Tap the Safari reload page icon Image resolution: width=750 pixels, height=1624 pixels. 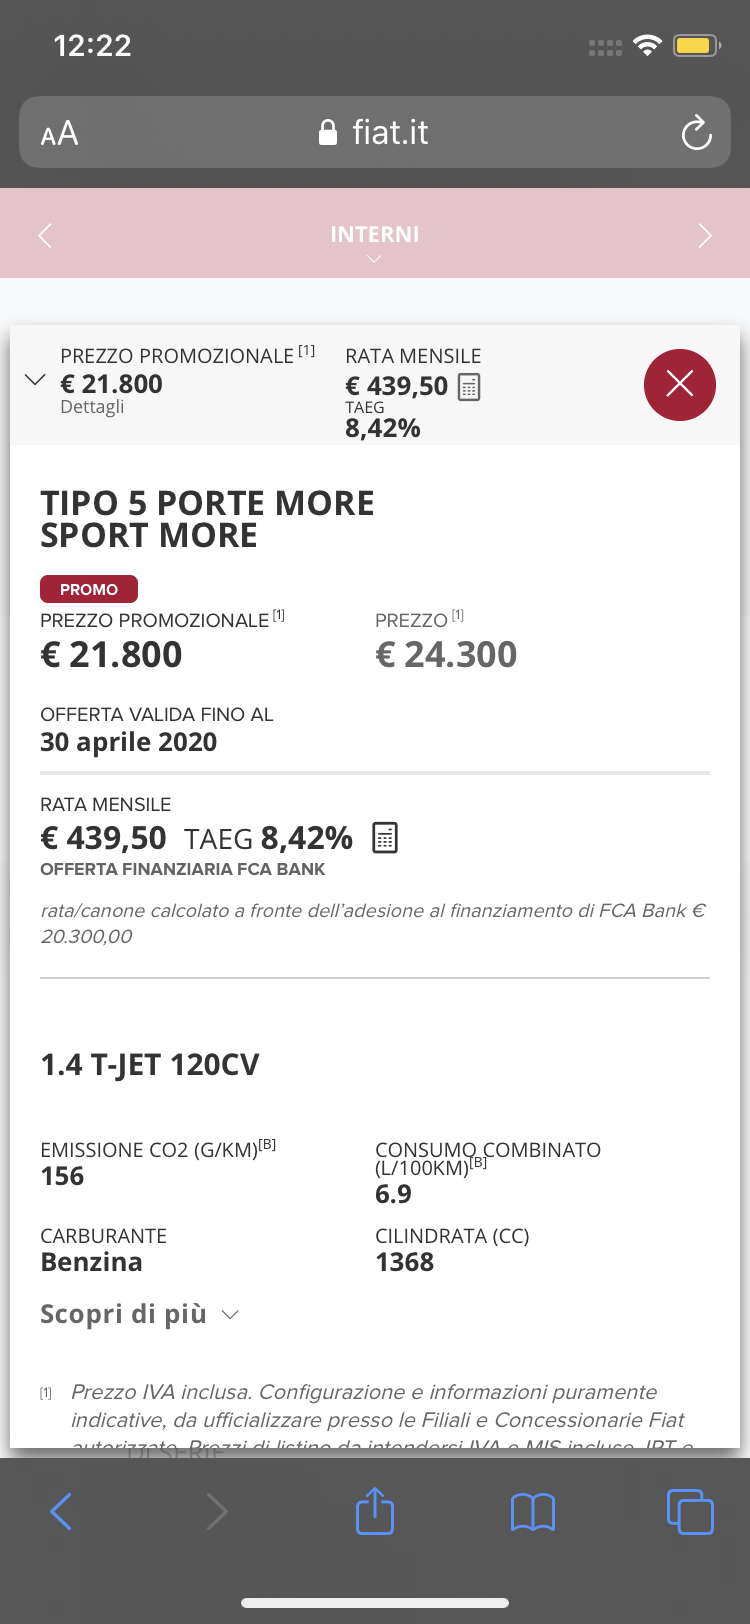click(696, 133)
